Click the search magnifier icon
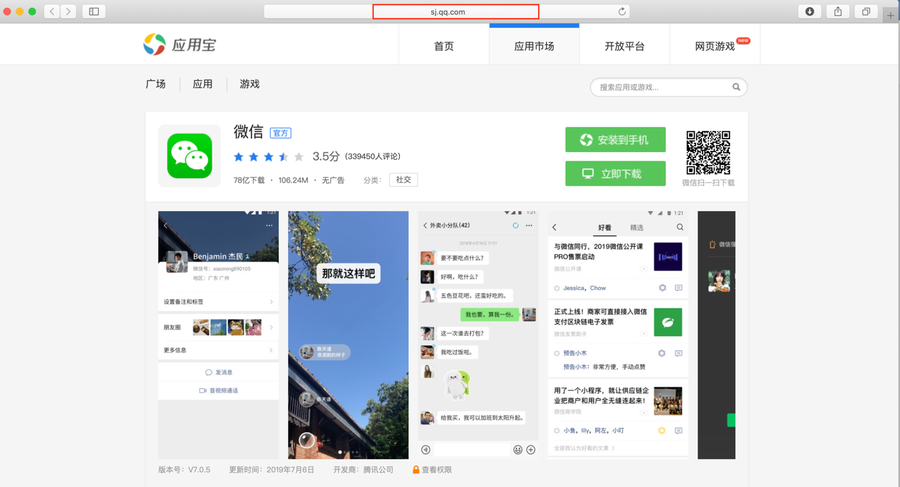Screen dimensions: 900x487 (735, 88)
